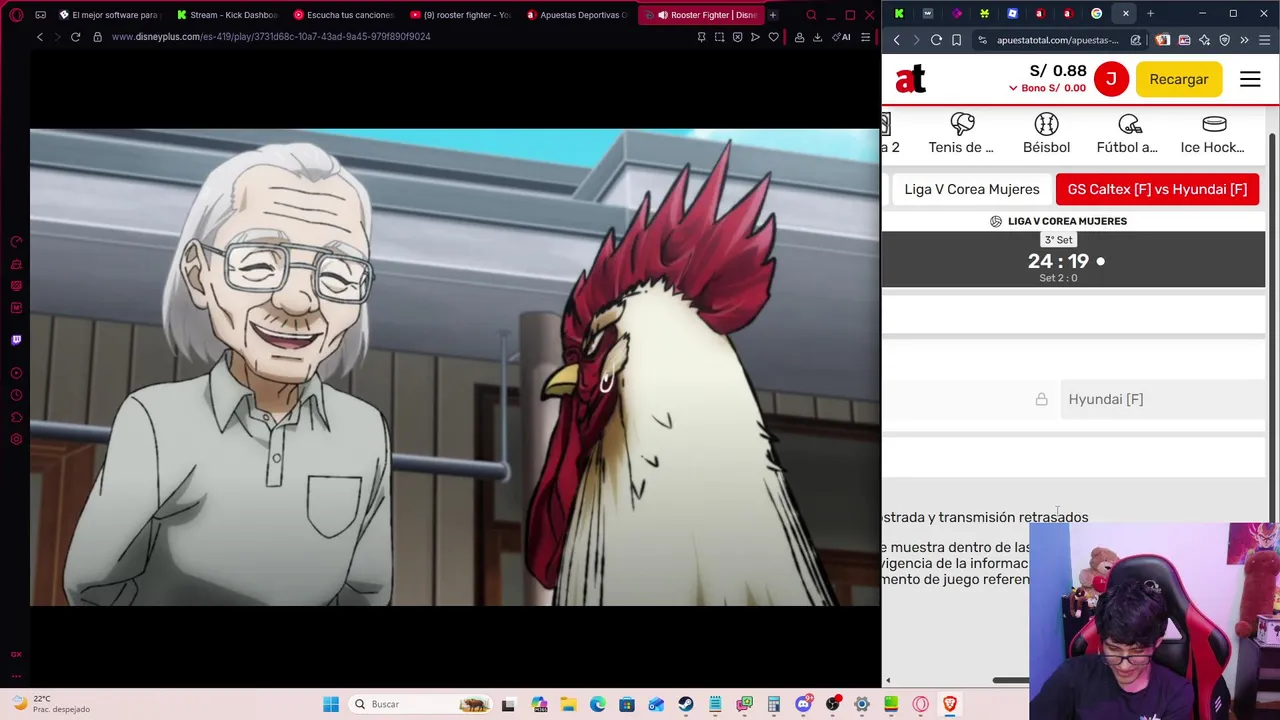This screenshot has width=1280, height=720.
Task: Select the Tenis de mesa sport
Action: pyautogui.click(x=961, y=134)
